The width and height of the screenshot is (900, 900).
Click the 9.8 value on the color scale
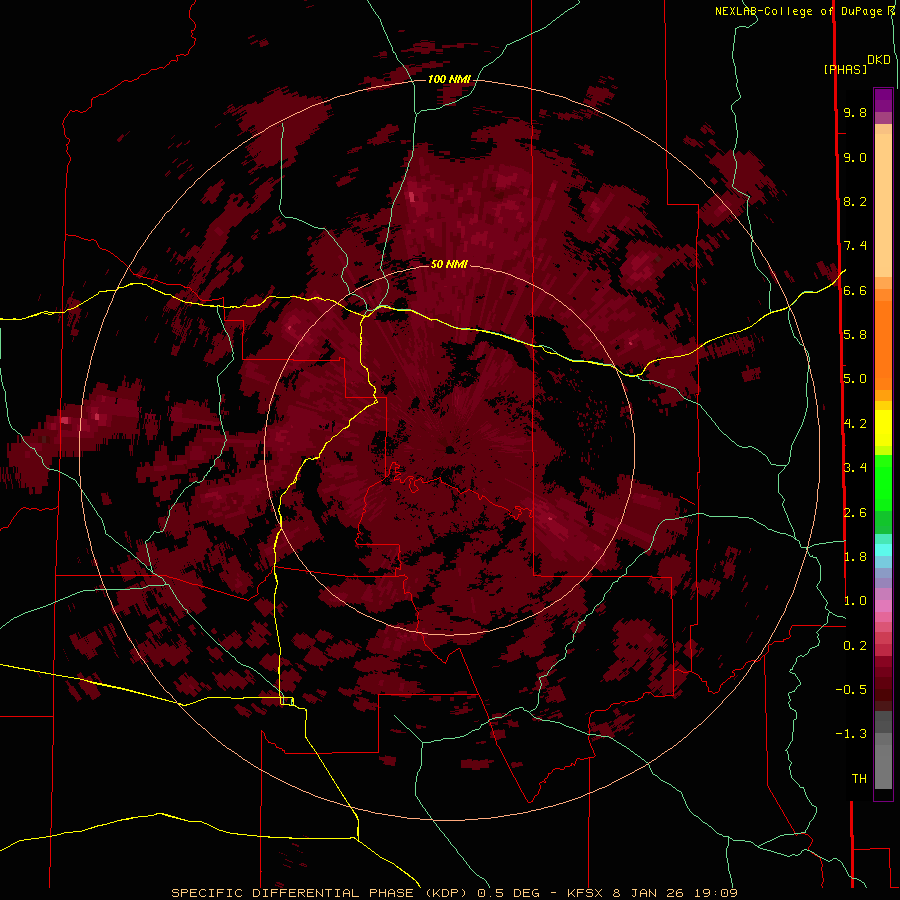pos(855,113)
